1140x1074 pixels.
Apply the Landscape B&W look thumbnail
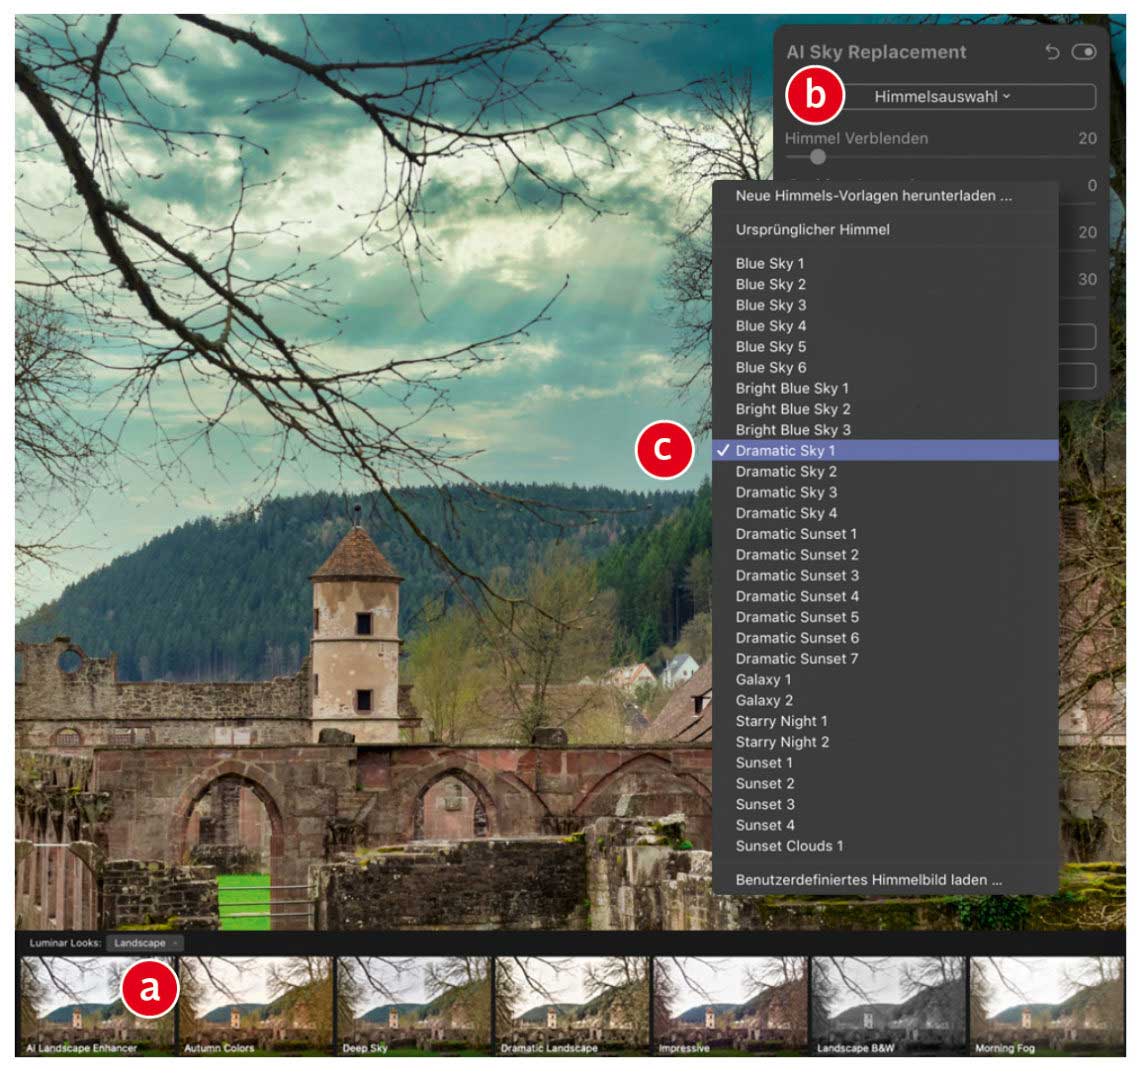click(x=887, y=1005)
